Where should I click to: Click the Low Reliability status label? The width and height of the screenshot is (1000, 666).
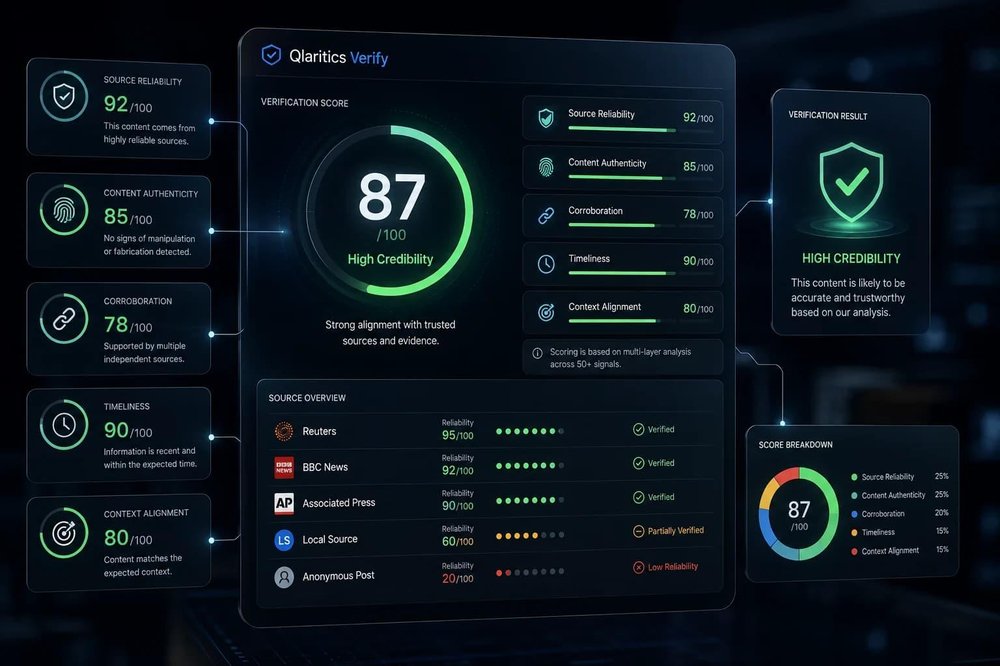point(673,566)
